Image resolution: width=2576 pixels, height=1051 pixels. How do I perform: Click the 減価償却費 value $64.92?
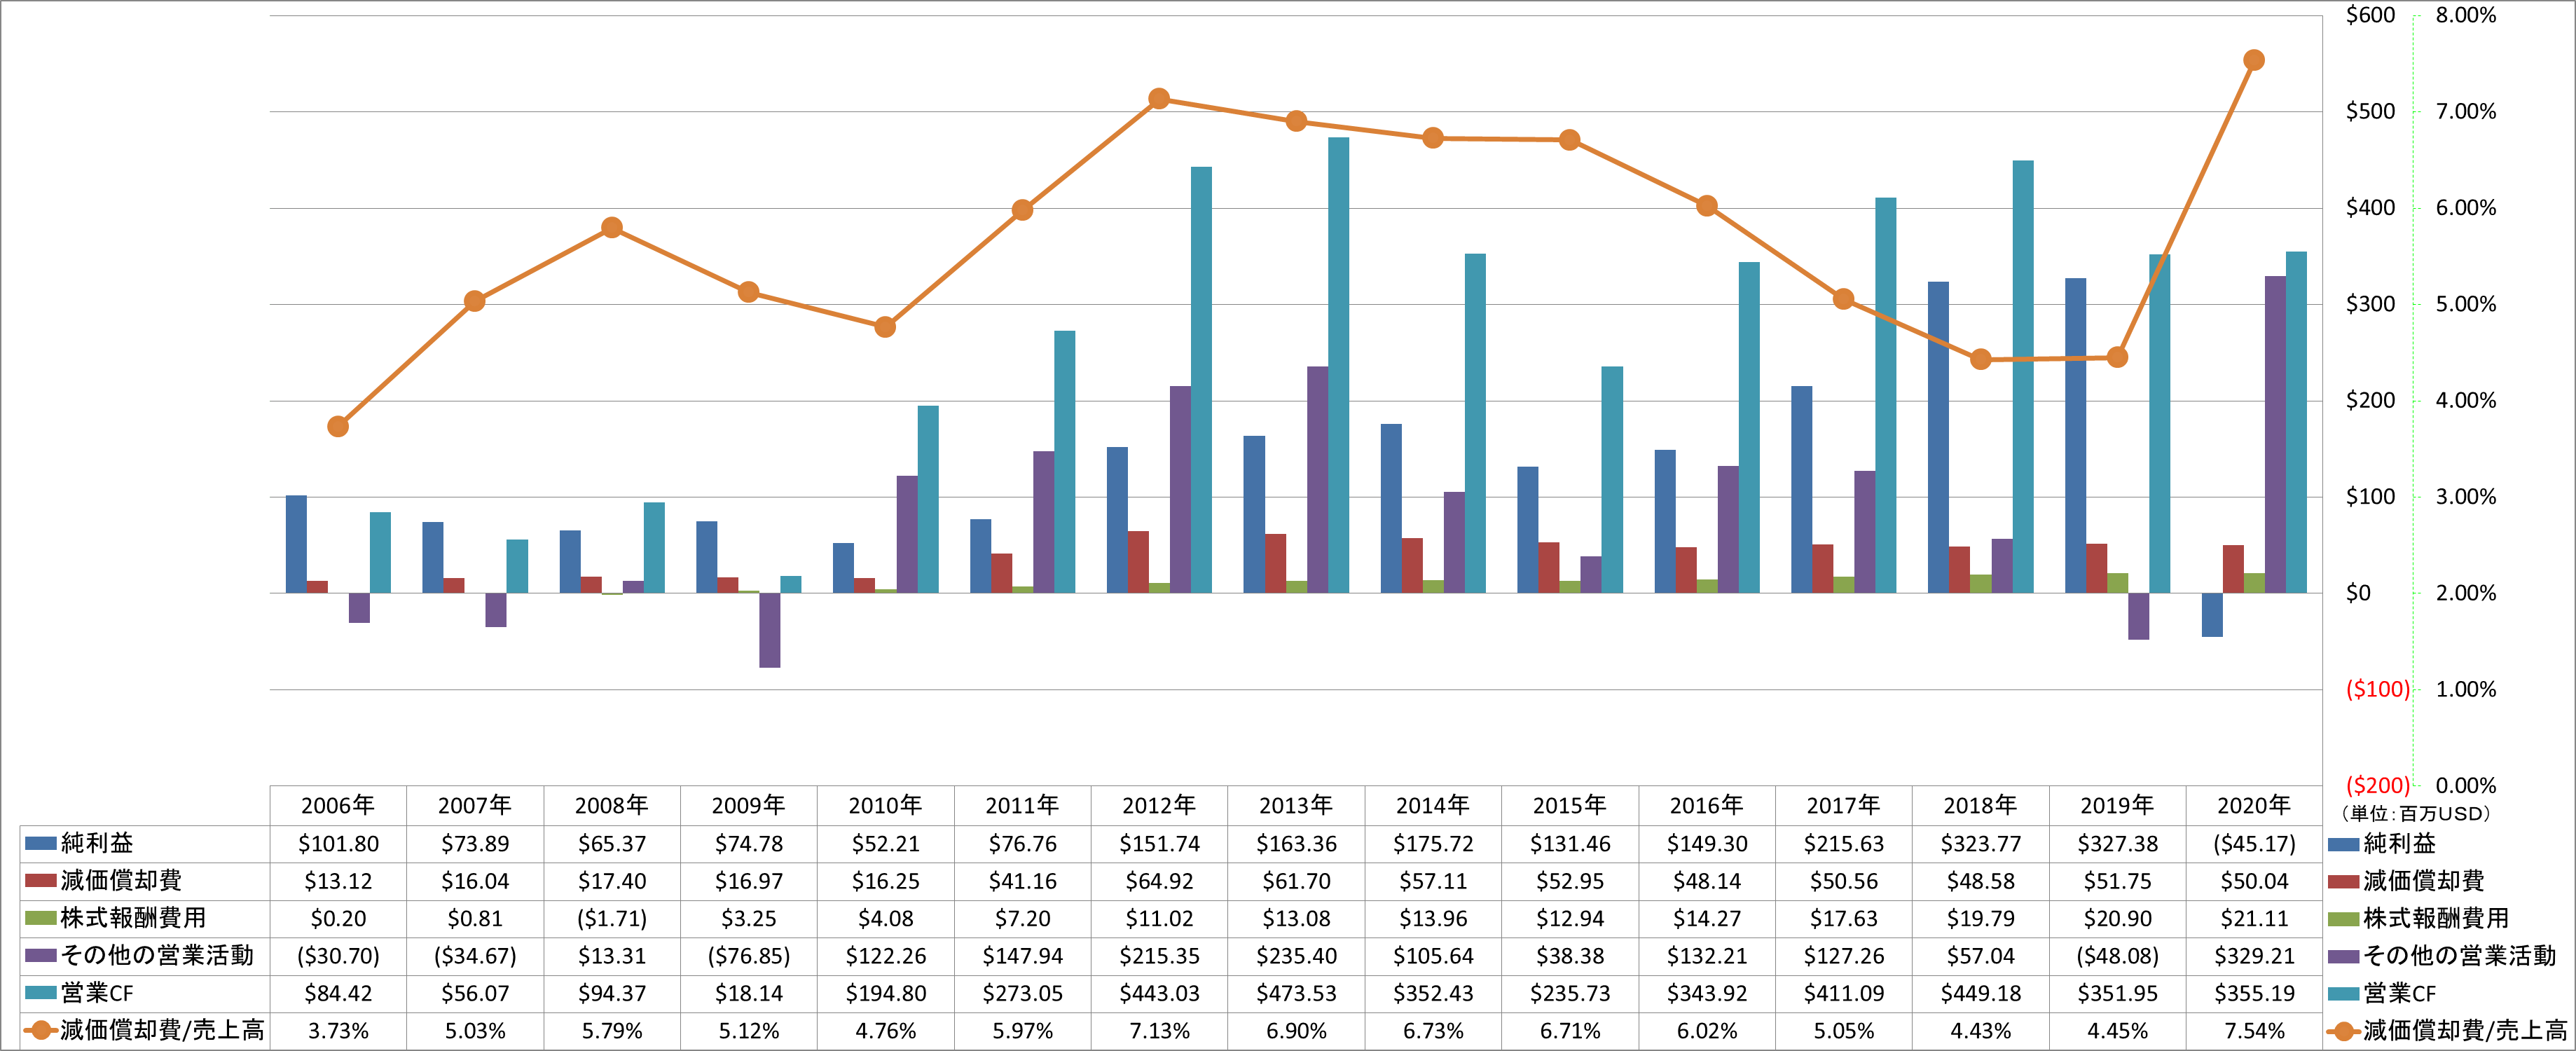(x=1159, y=881)
